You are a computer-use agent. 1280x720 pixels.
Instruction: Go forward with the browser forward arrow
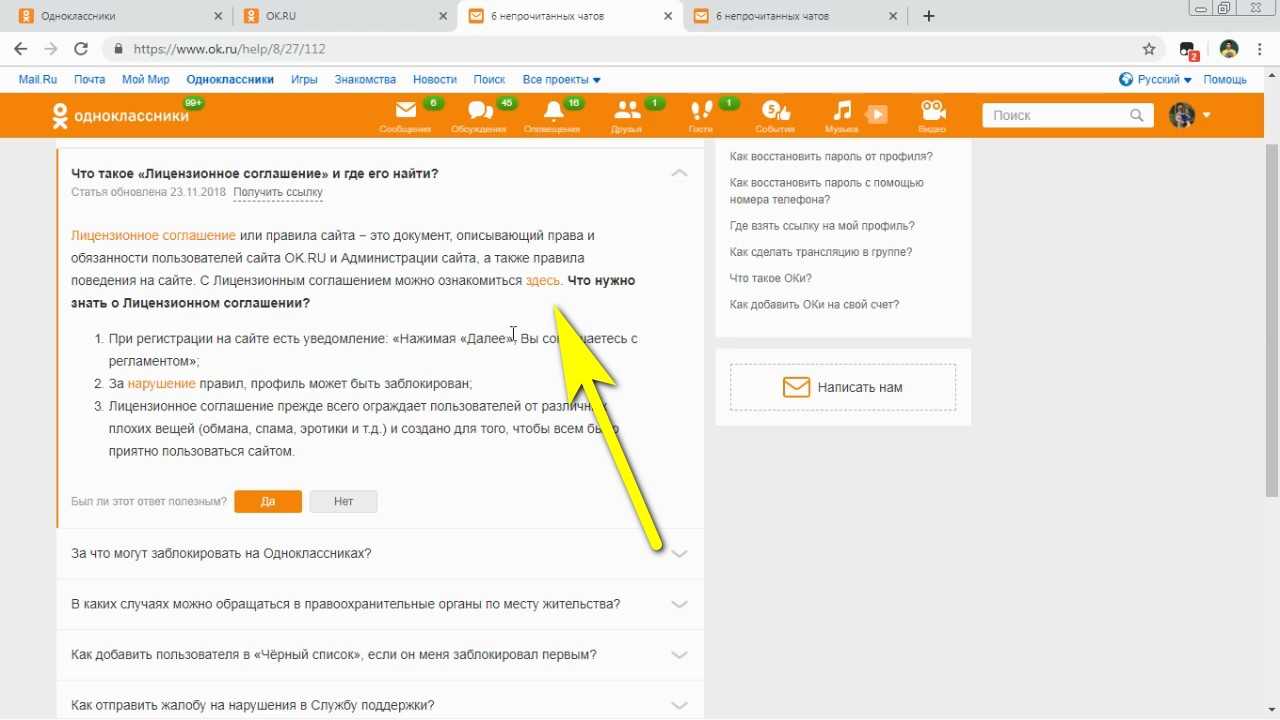(x=51, y=49)
